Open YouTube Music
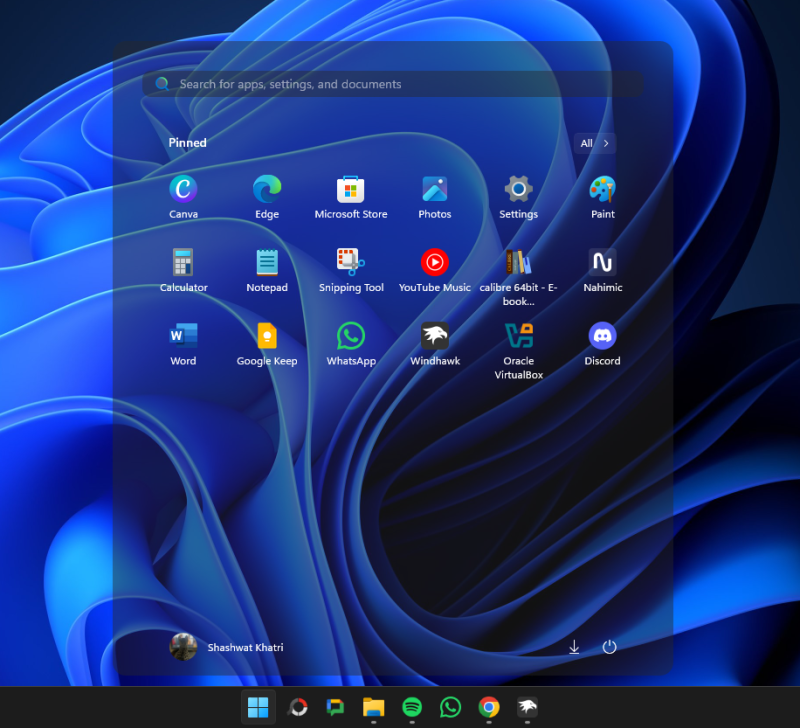This screenshot has width=800, height=728. click(434, 263)
